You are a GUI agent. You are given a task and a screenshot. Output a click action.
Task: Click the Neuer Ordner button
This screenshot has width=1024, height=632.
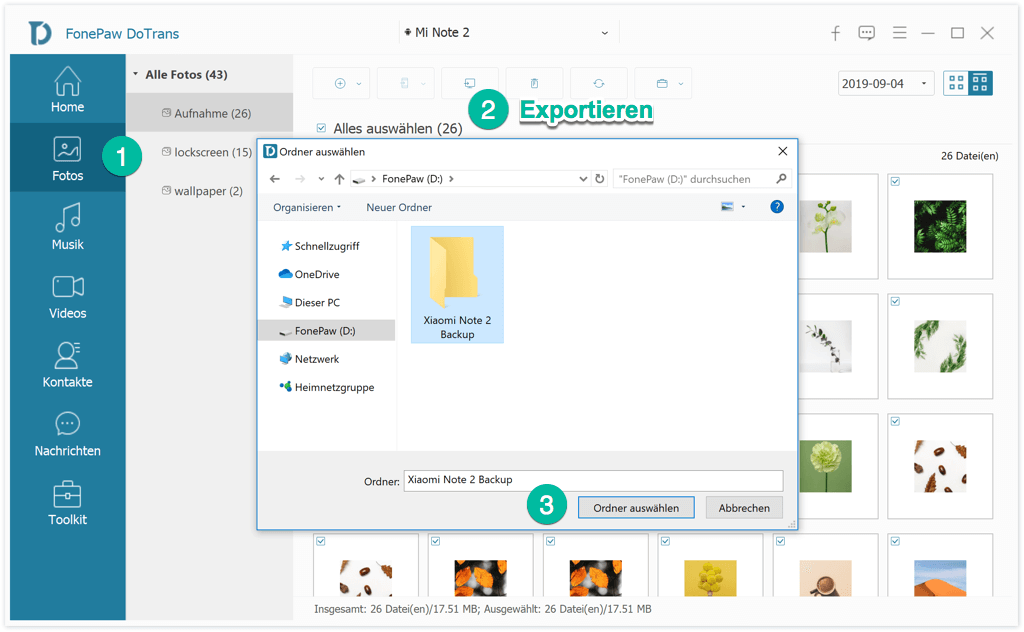coord(399,208)
